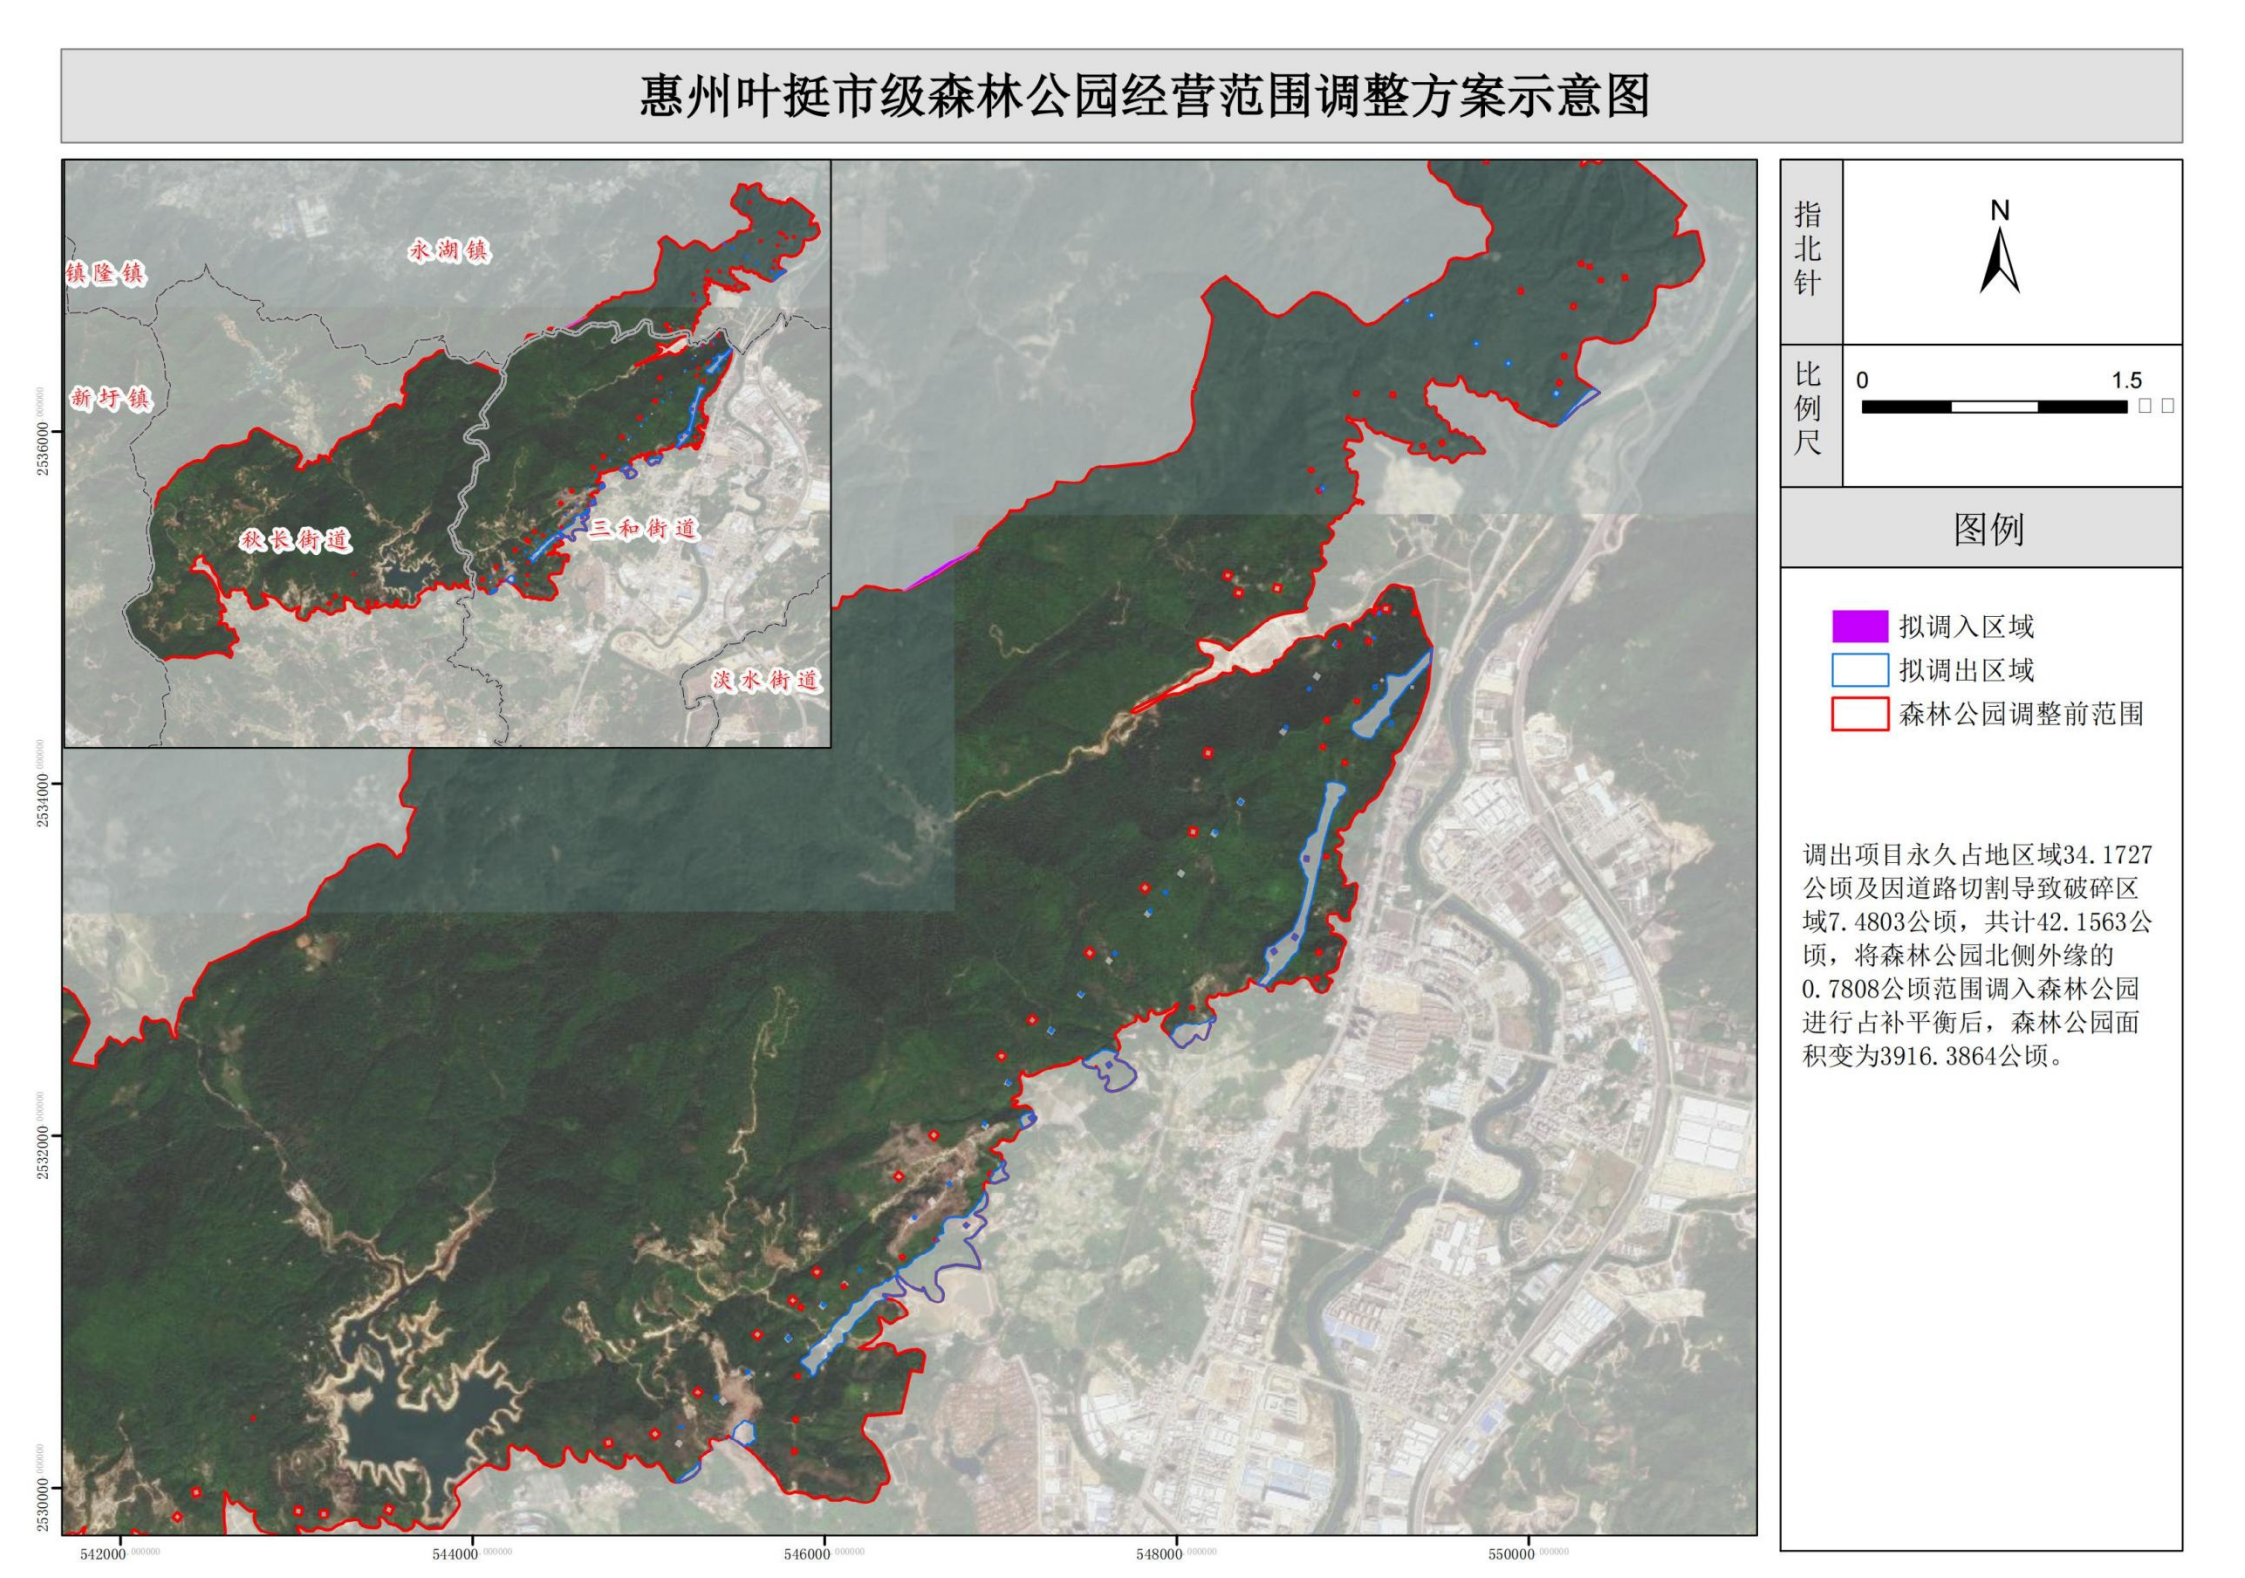Screen dimensions: 2245x1578
Task: Click the 指北针 label box
Action: point(1808,249)
